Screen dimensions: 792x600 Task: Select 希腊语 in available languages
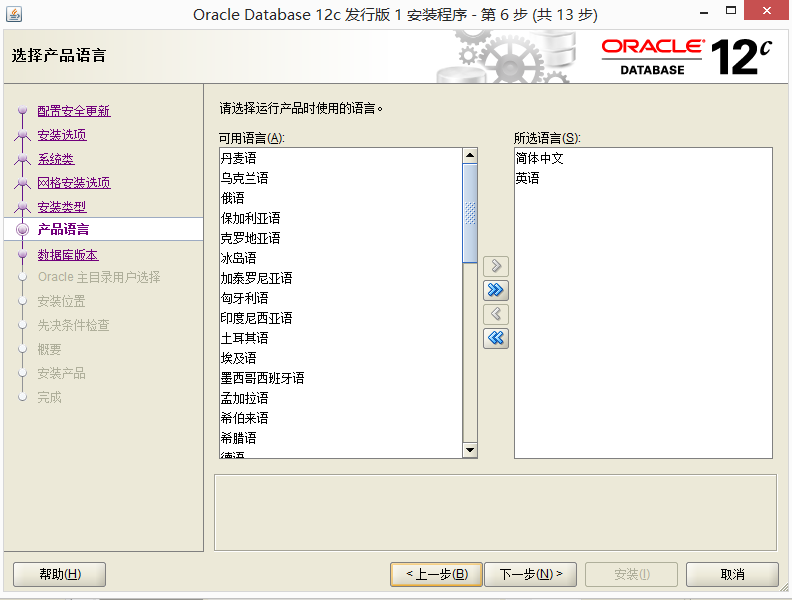click(341, 438)
